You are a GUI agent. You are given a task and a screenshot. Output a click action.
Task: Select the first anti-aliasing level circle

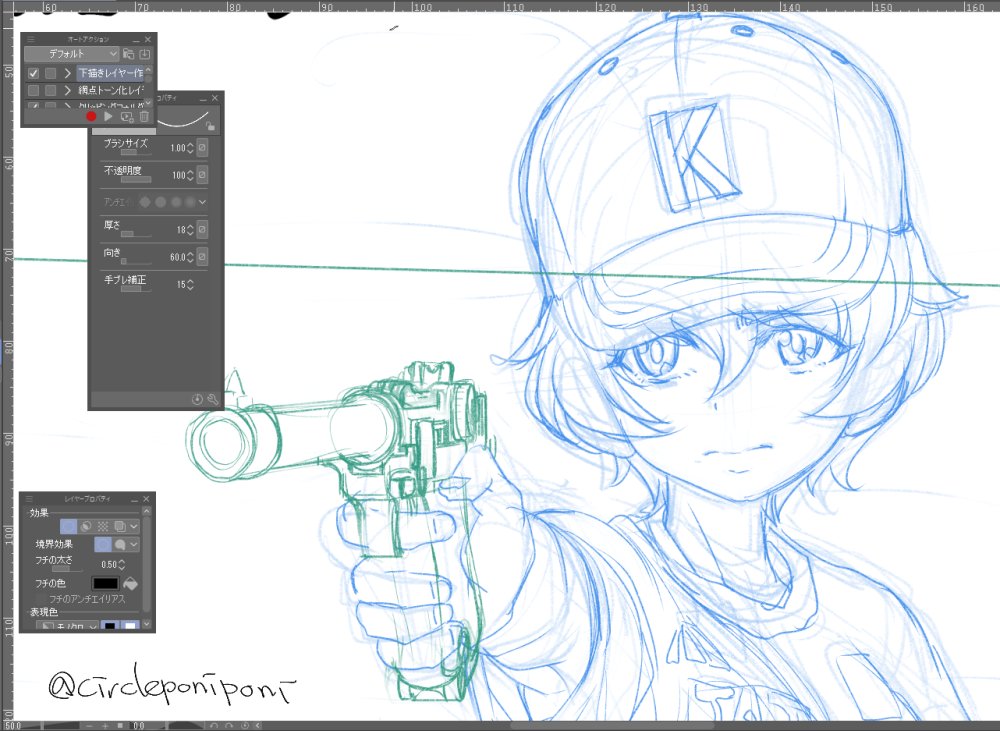pos(145,202)
